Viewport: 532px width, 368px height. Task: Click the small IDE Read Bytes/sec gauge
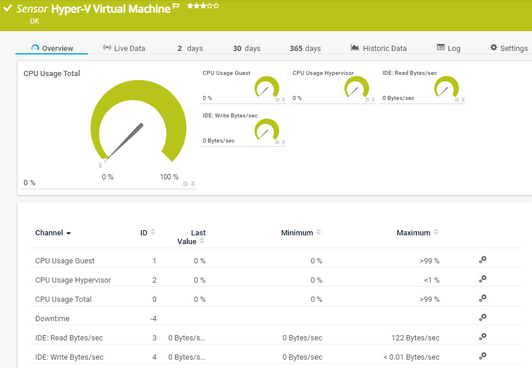(x=446, y=87)
